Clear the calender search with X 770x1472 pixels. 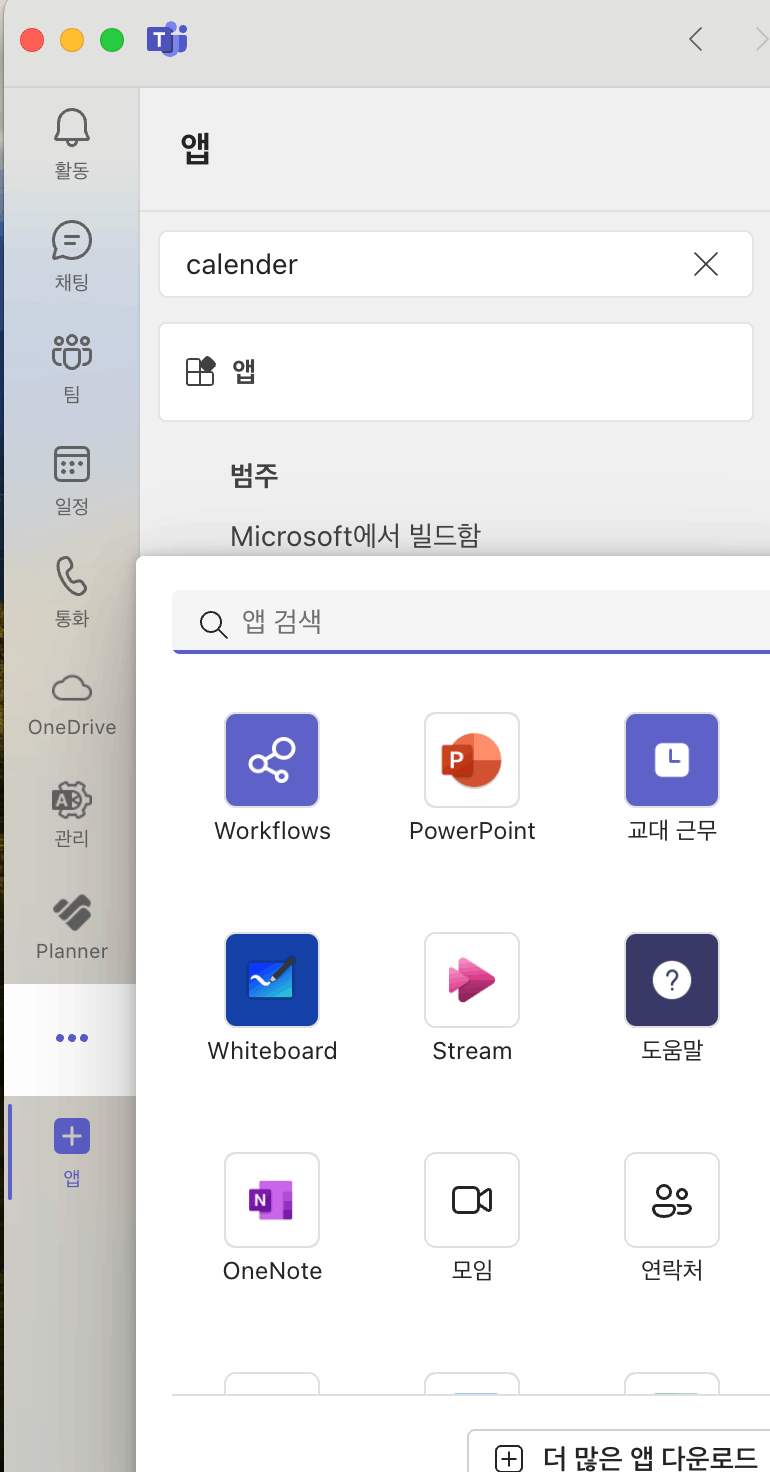[x=706, y=264]
